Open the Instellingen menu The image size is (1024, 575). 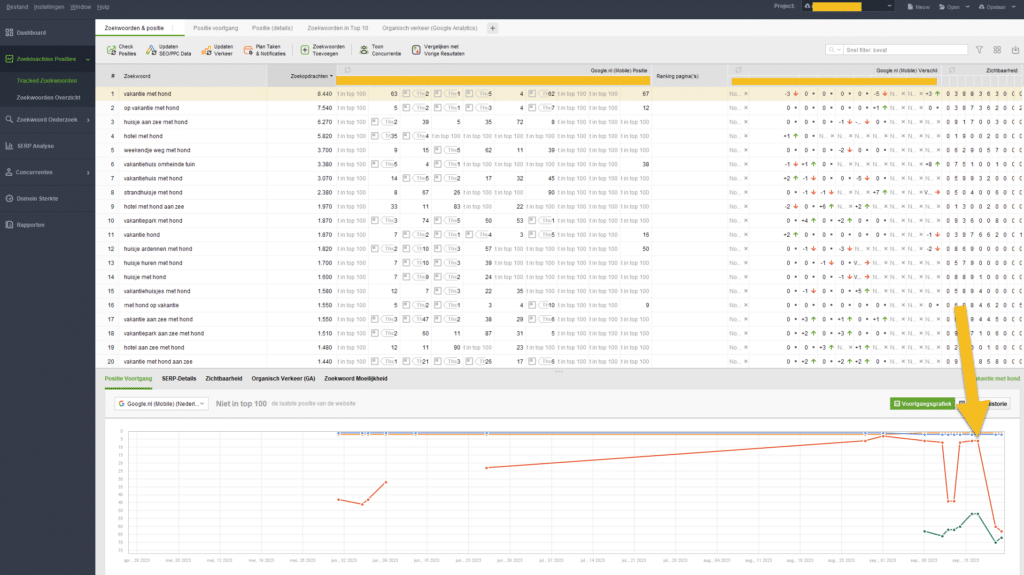click(x=49, y=7)
